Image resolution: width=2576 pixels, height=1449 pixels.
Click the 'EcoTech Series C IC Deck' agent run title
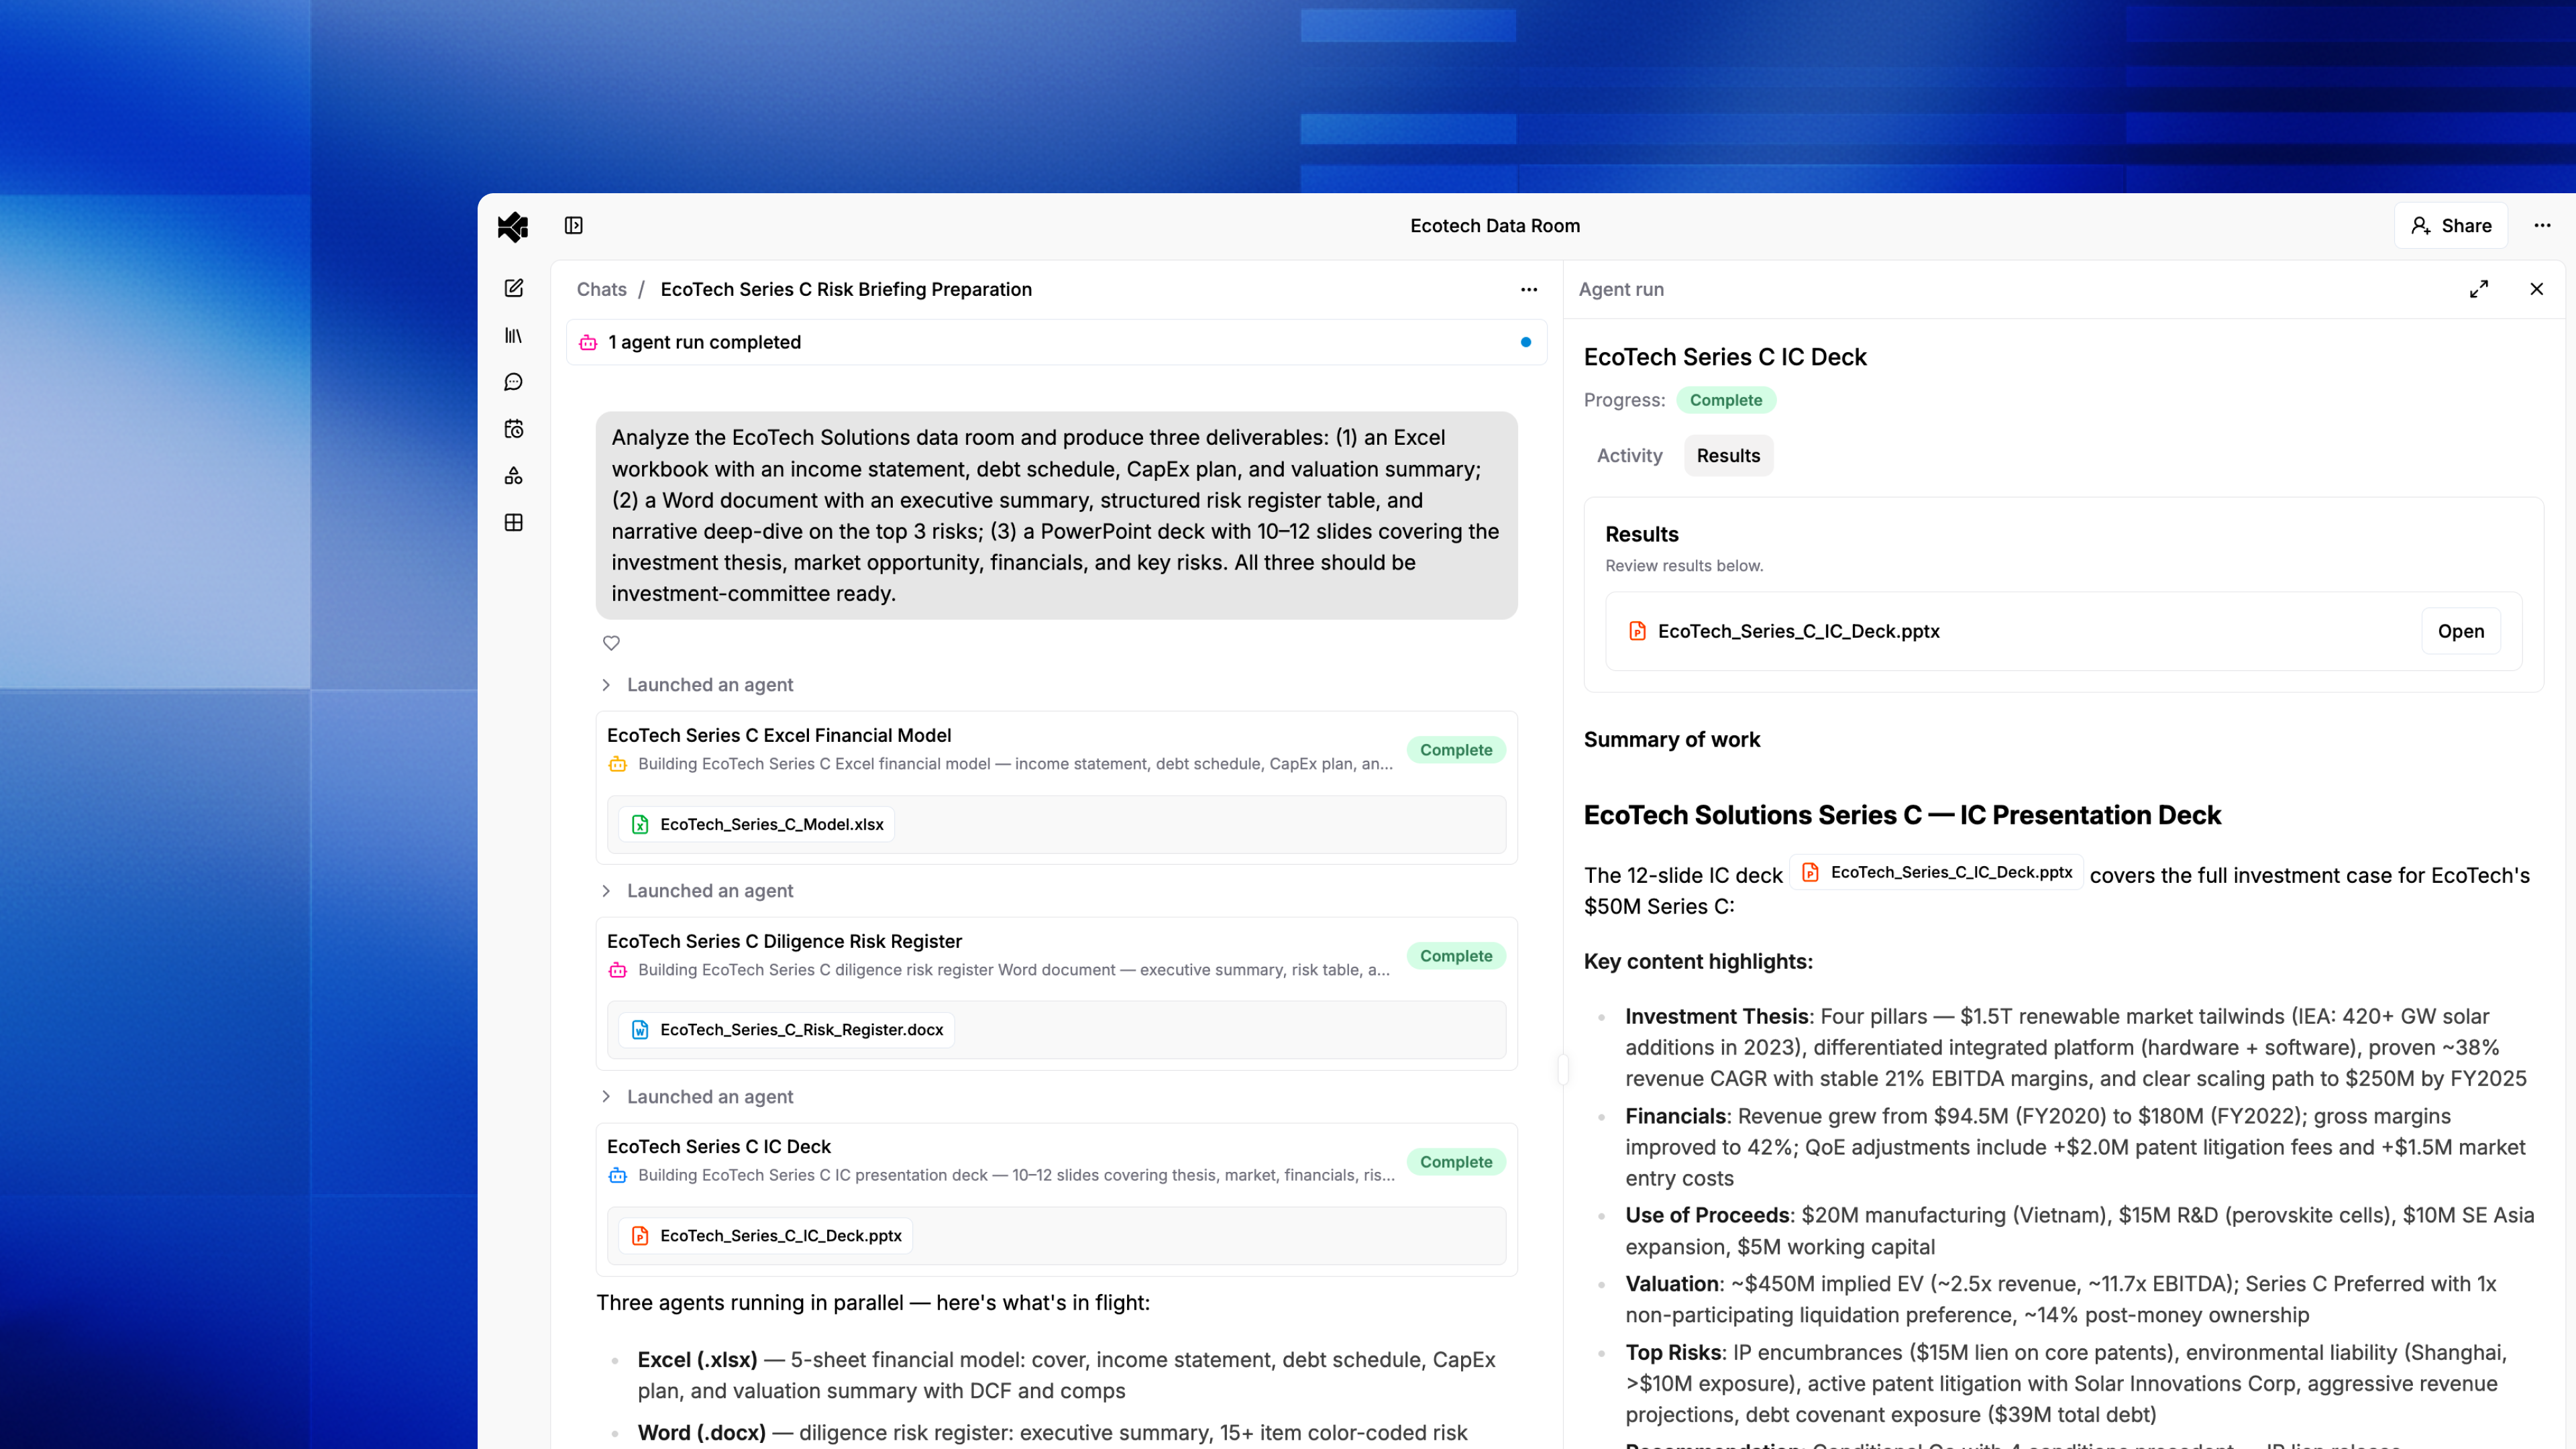[1725, 358]
